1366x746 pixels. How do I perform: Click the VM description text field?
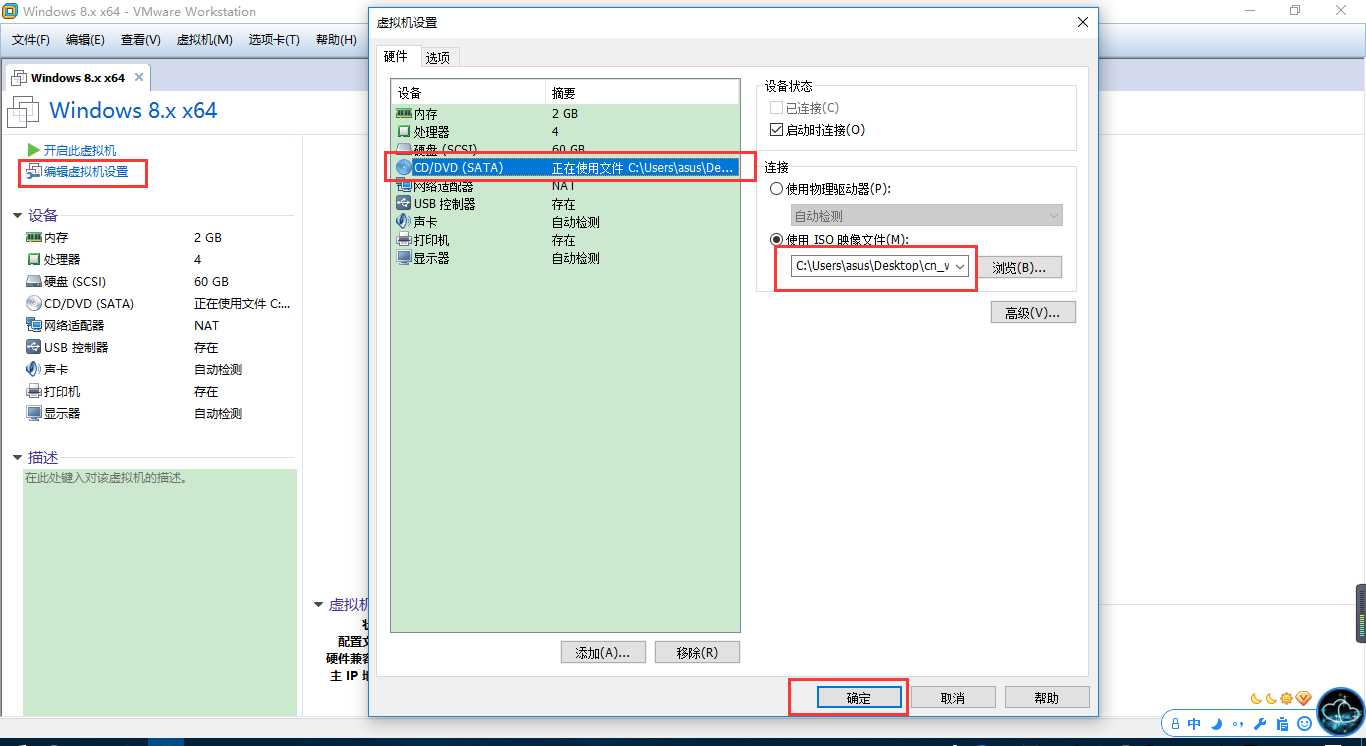point(160,592)
